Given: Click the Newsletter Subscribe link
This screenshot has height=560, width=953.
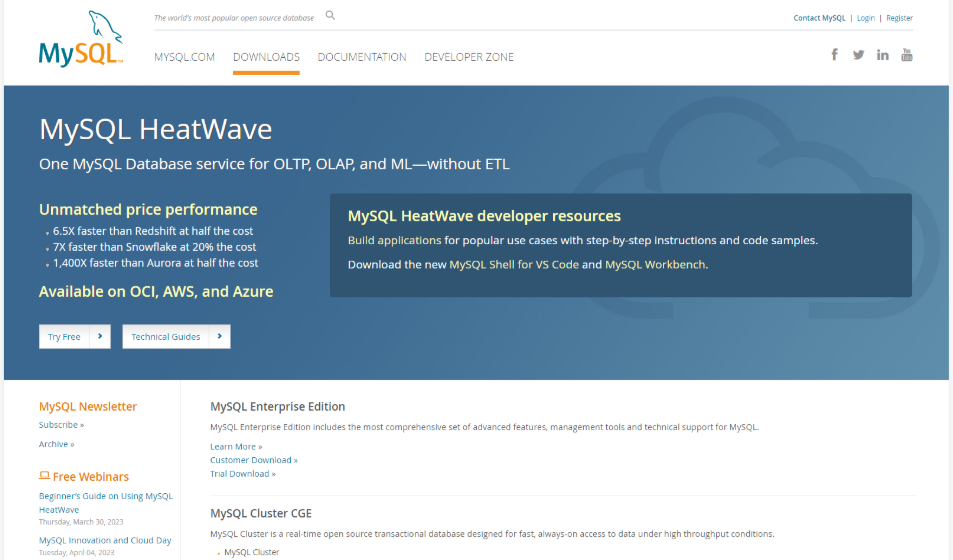Looking at the screenshot, I should click(x=57, y=425).
